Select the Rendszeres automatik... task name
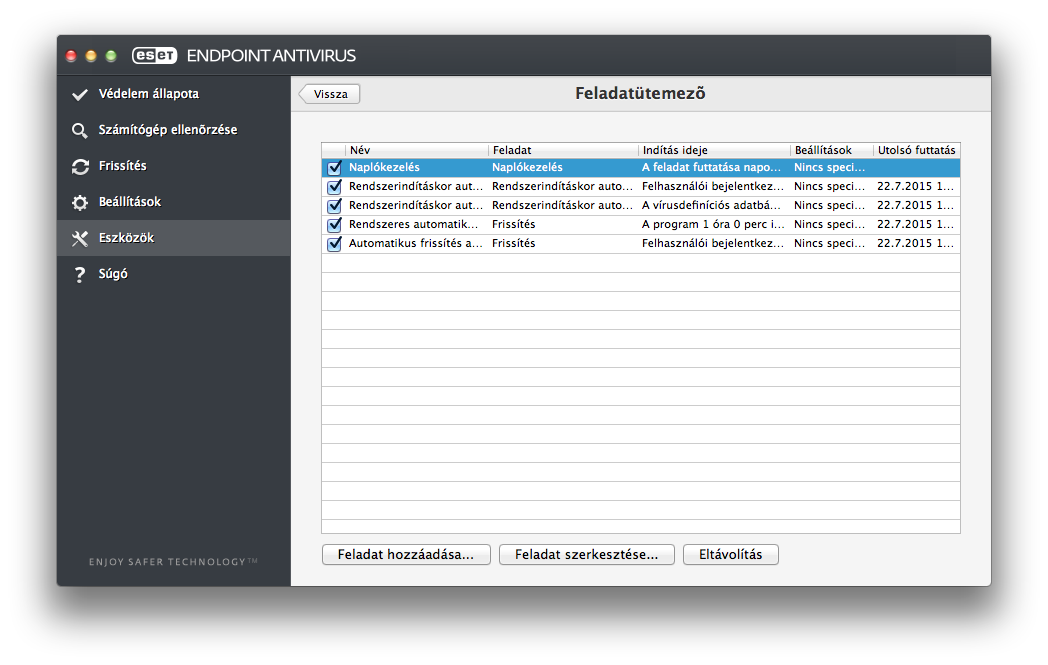This screenshot has height=665, width=1048. [x=414, y=224]
